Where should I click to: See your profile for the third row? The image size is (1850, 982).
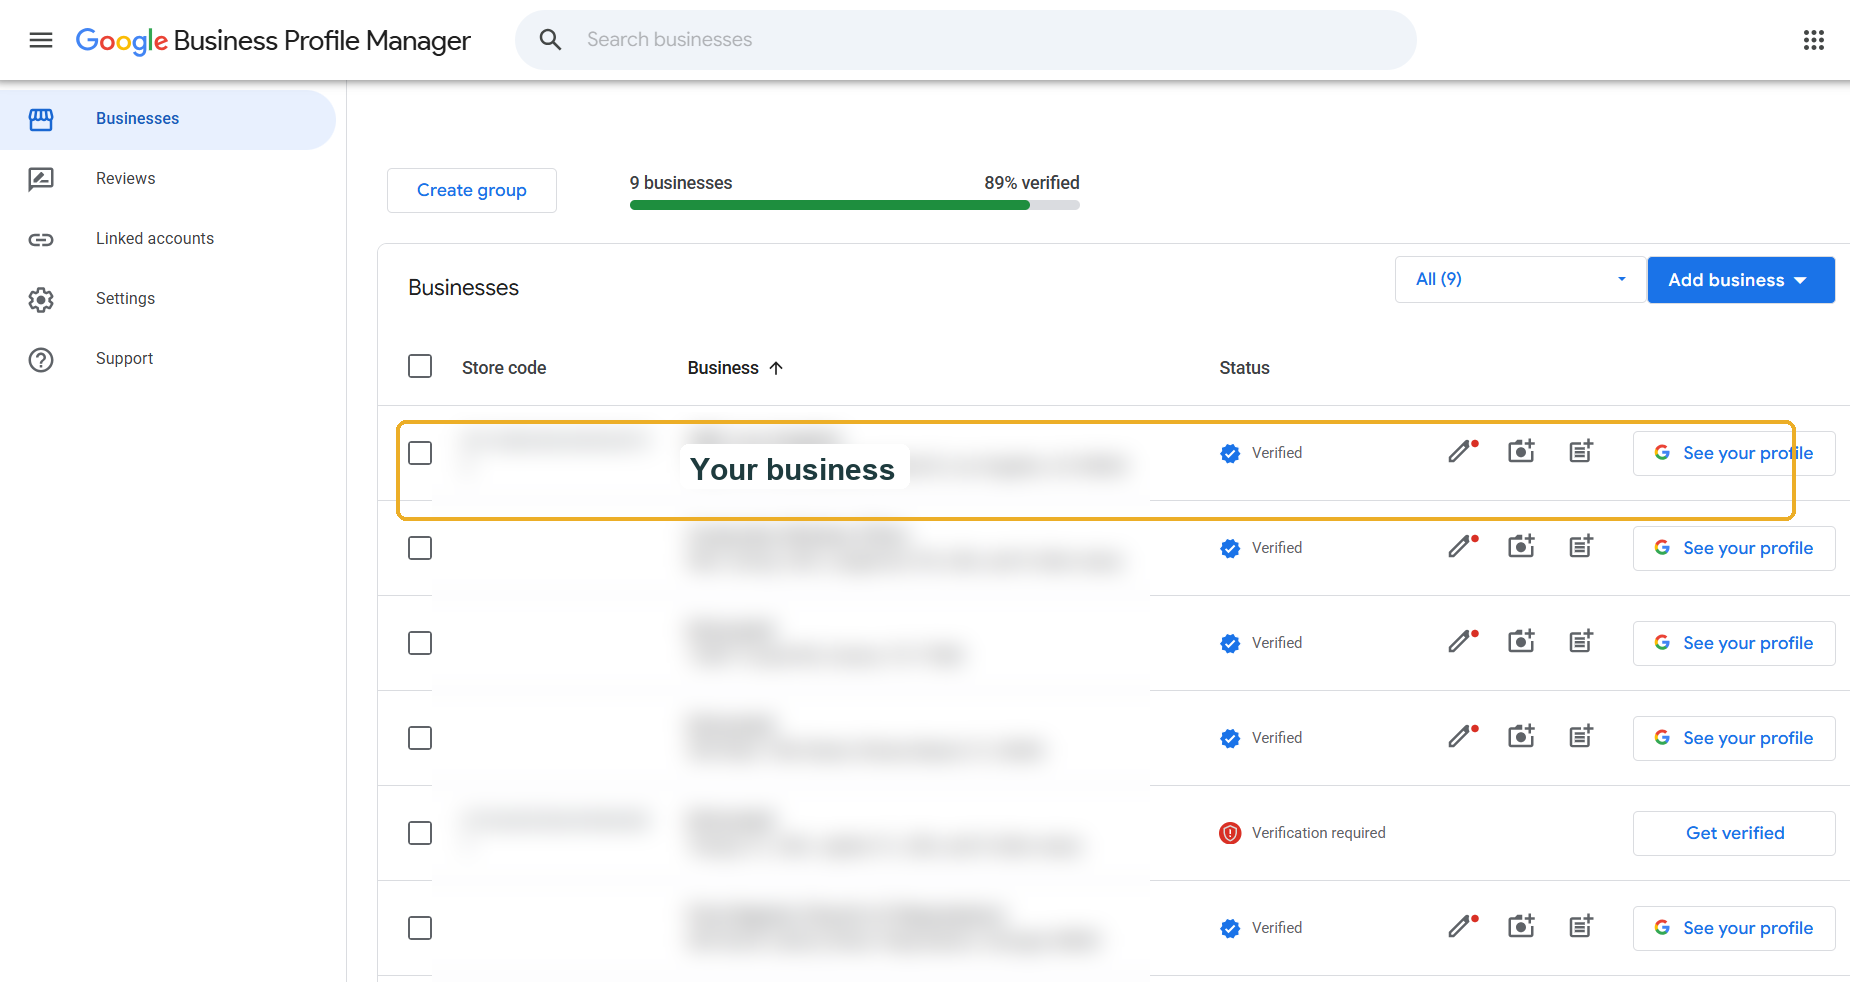[1734, 643]
